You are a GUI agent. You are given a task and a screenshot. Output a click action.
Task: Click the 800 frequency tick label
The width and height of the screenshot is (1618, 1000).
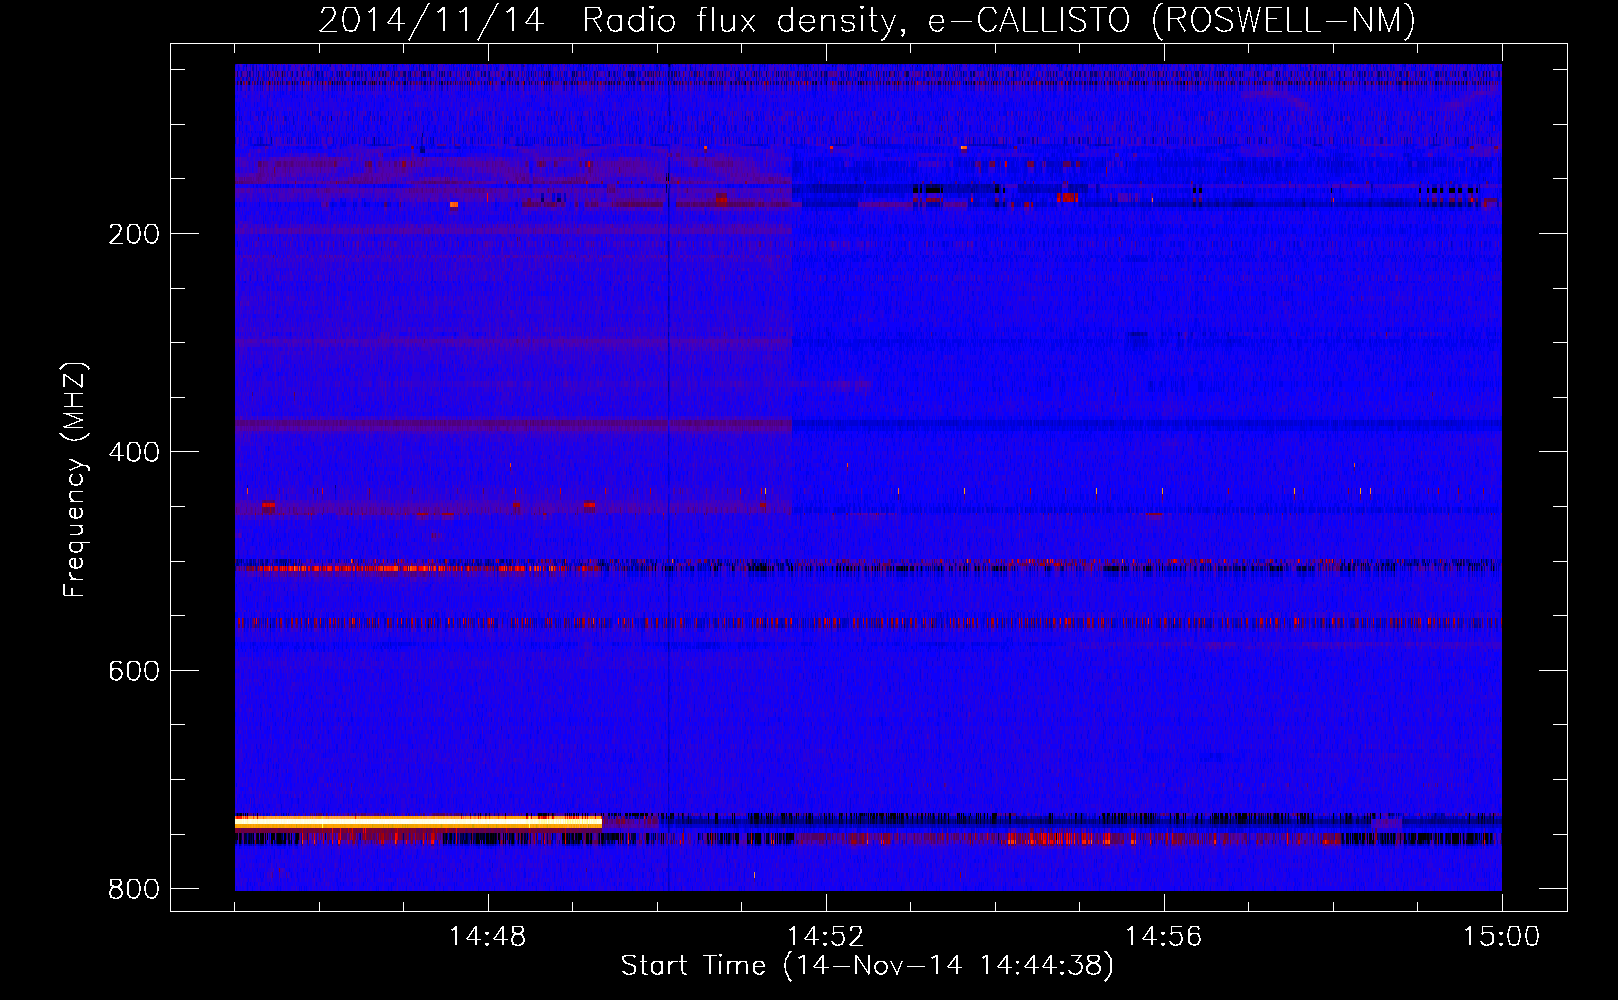point(134,889)
